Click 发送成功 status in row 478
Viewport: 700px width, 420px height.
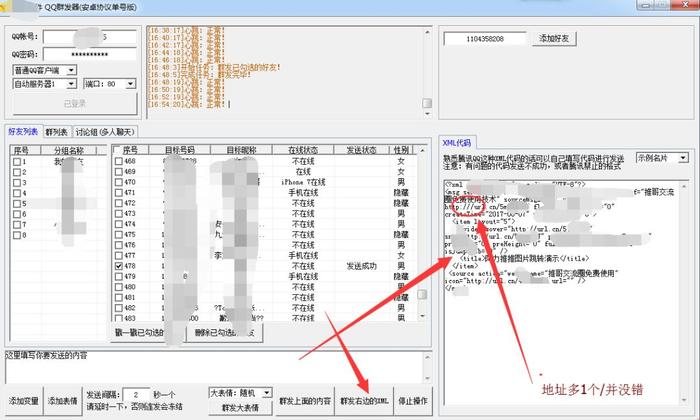point(361,266)
